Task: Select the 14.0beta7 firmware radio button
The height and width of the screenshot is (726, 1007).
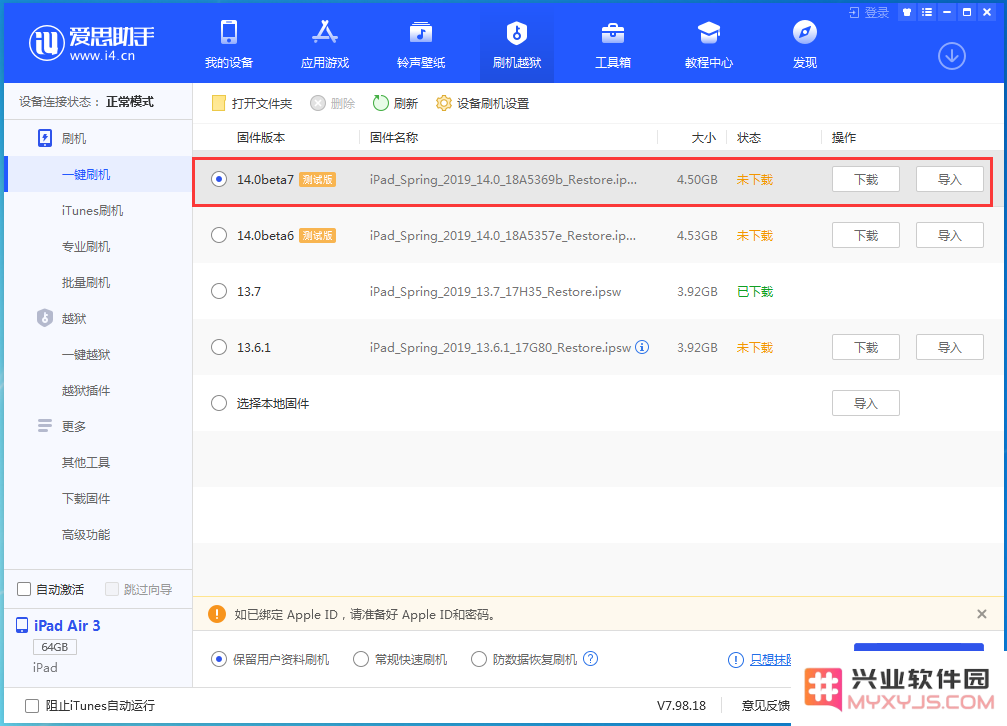Action: coord(219,179)
